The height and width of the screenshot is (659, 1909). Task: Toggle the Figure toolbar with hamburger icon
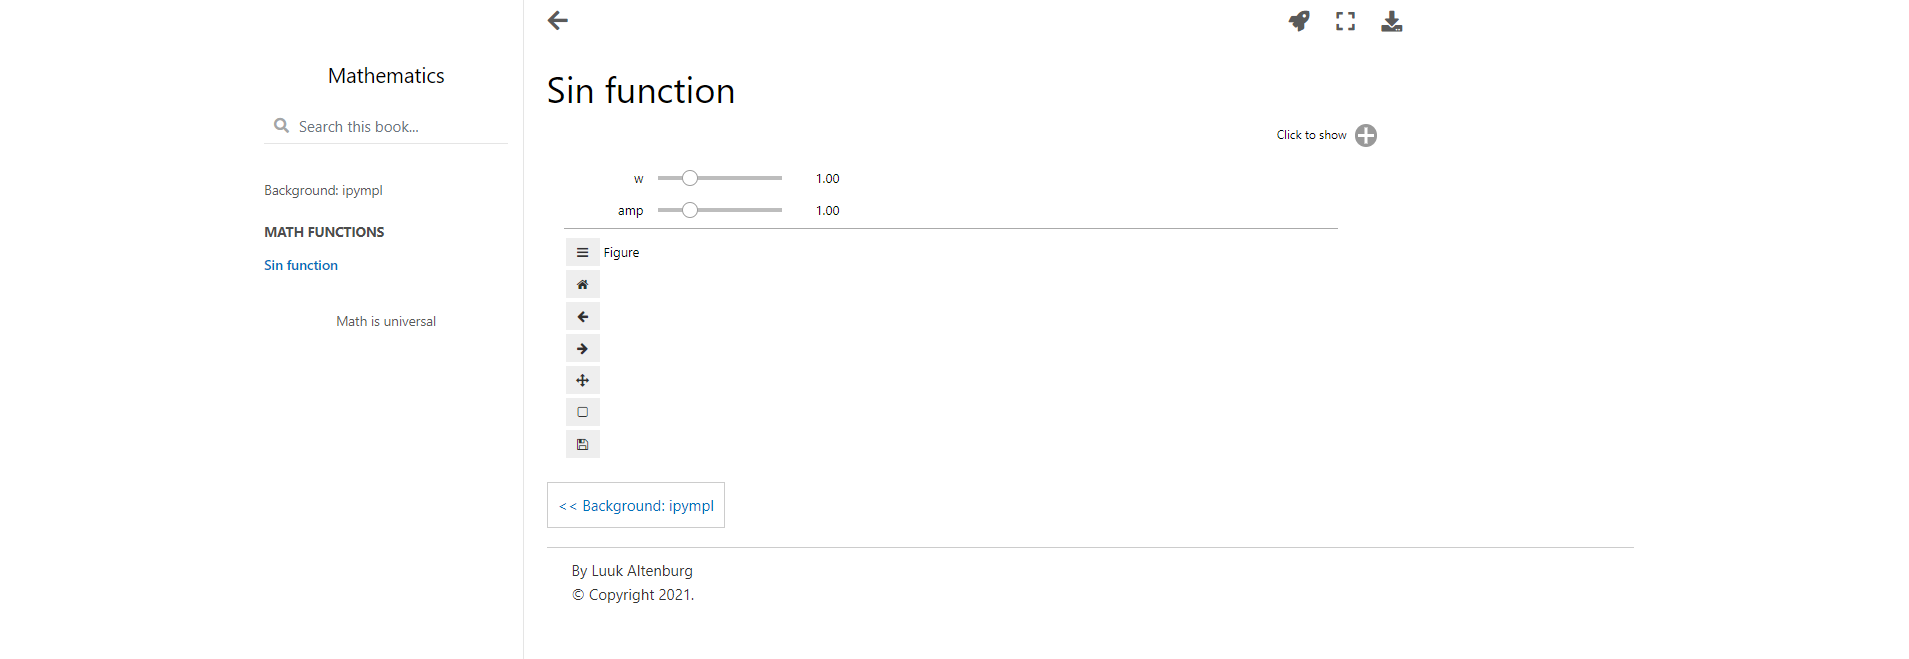click(x=582, y=252)
